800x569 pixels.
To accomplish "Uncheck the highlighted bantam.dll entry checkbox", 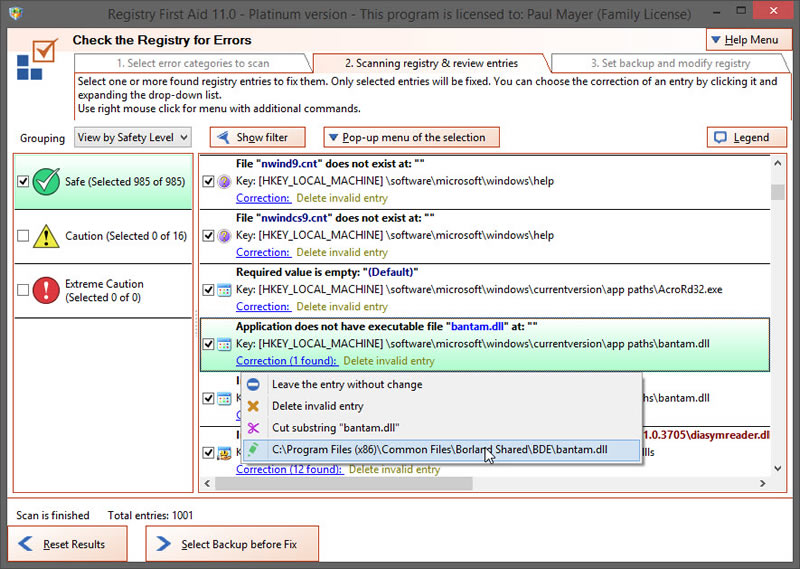I will [208, 344].
